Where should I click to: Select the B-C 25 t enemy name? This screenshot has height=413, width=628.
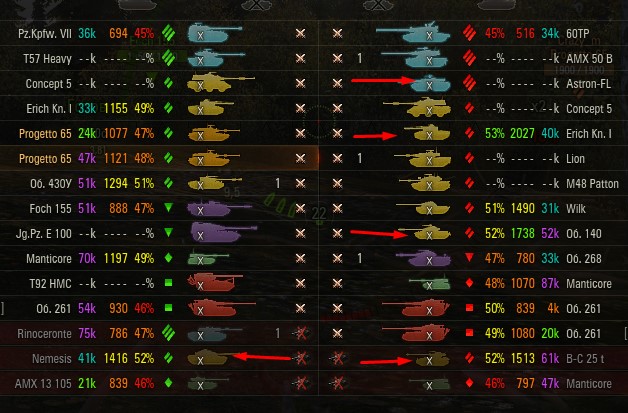pyautogui.click(x=585, y=359)
